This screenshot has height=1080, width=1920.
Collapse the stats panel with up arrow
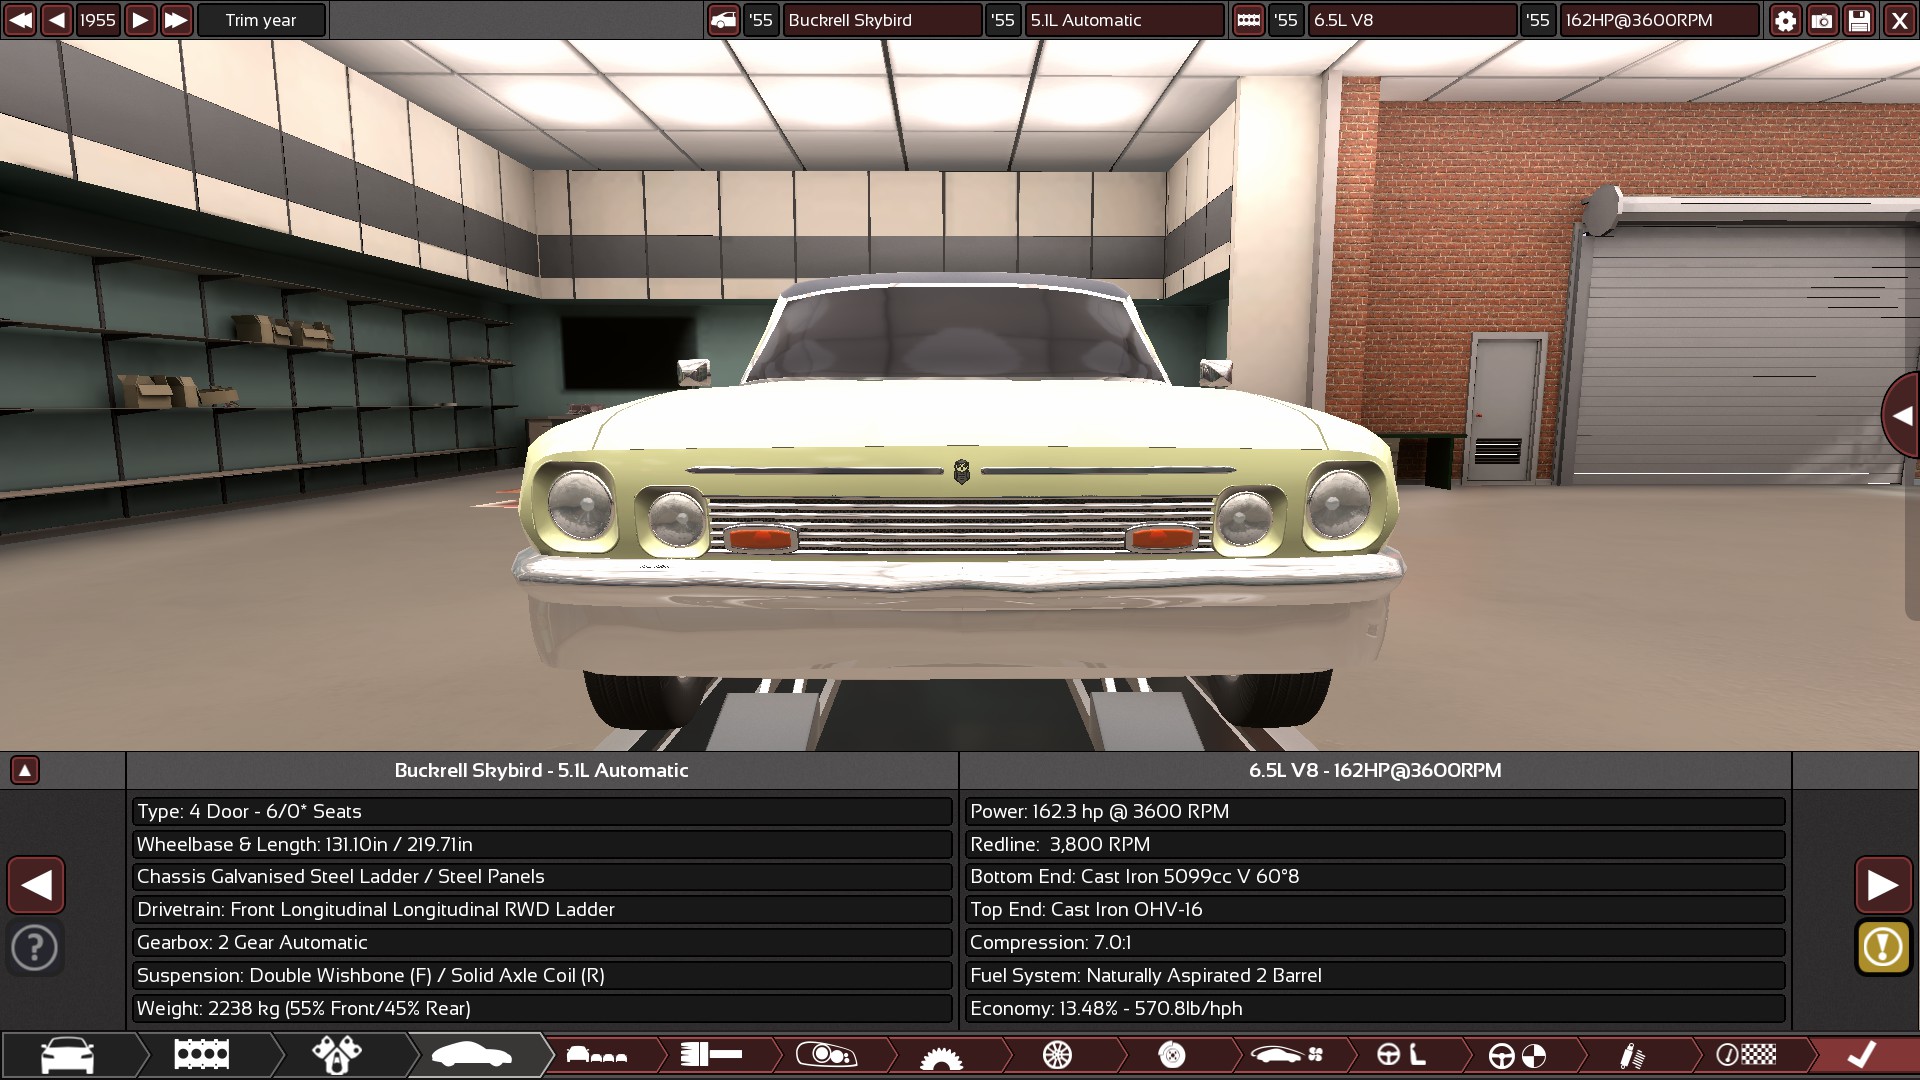(x=25, y=770)
